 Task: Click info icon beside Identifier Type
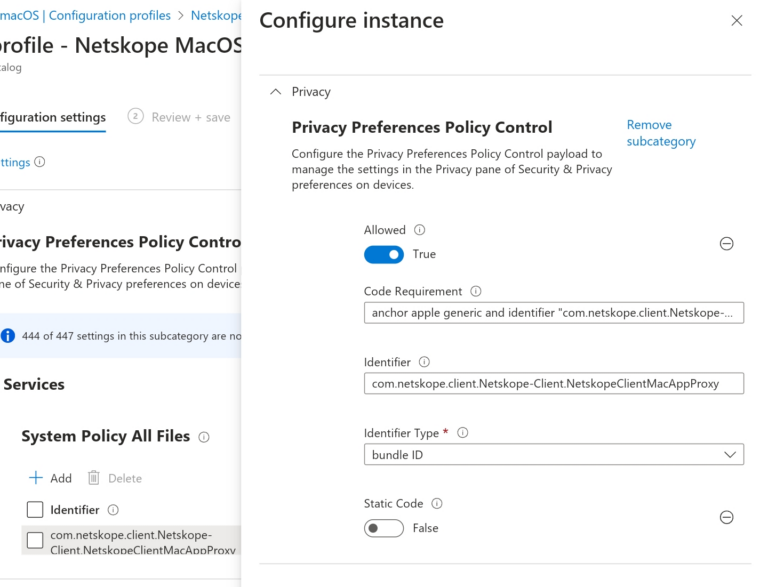click(463, 433)
